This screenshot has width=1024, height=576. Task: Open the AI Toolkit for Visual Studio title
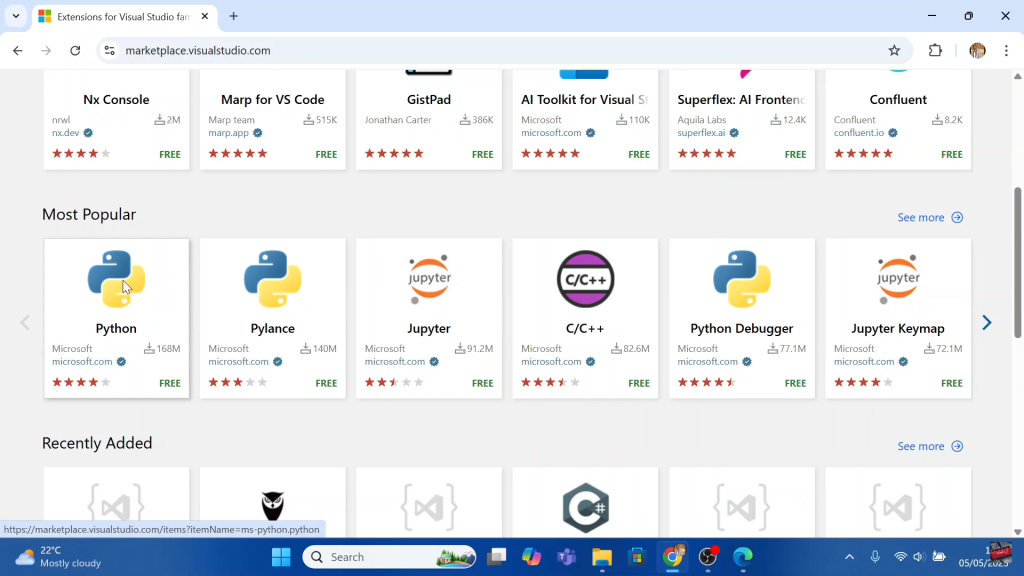click(x=584, y=99)
